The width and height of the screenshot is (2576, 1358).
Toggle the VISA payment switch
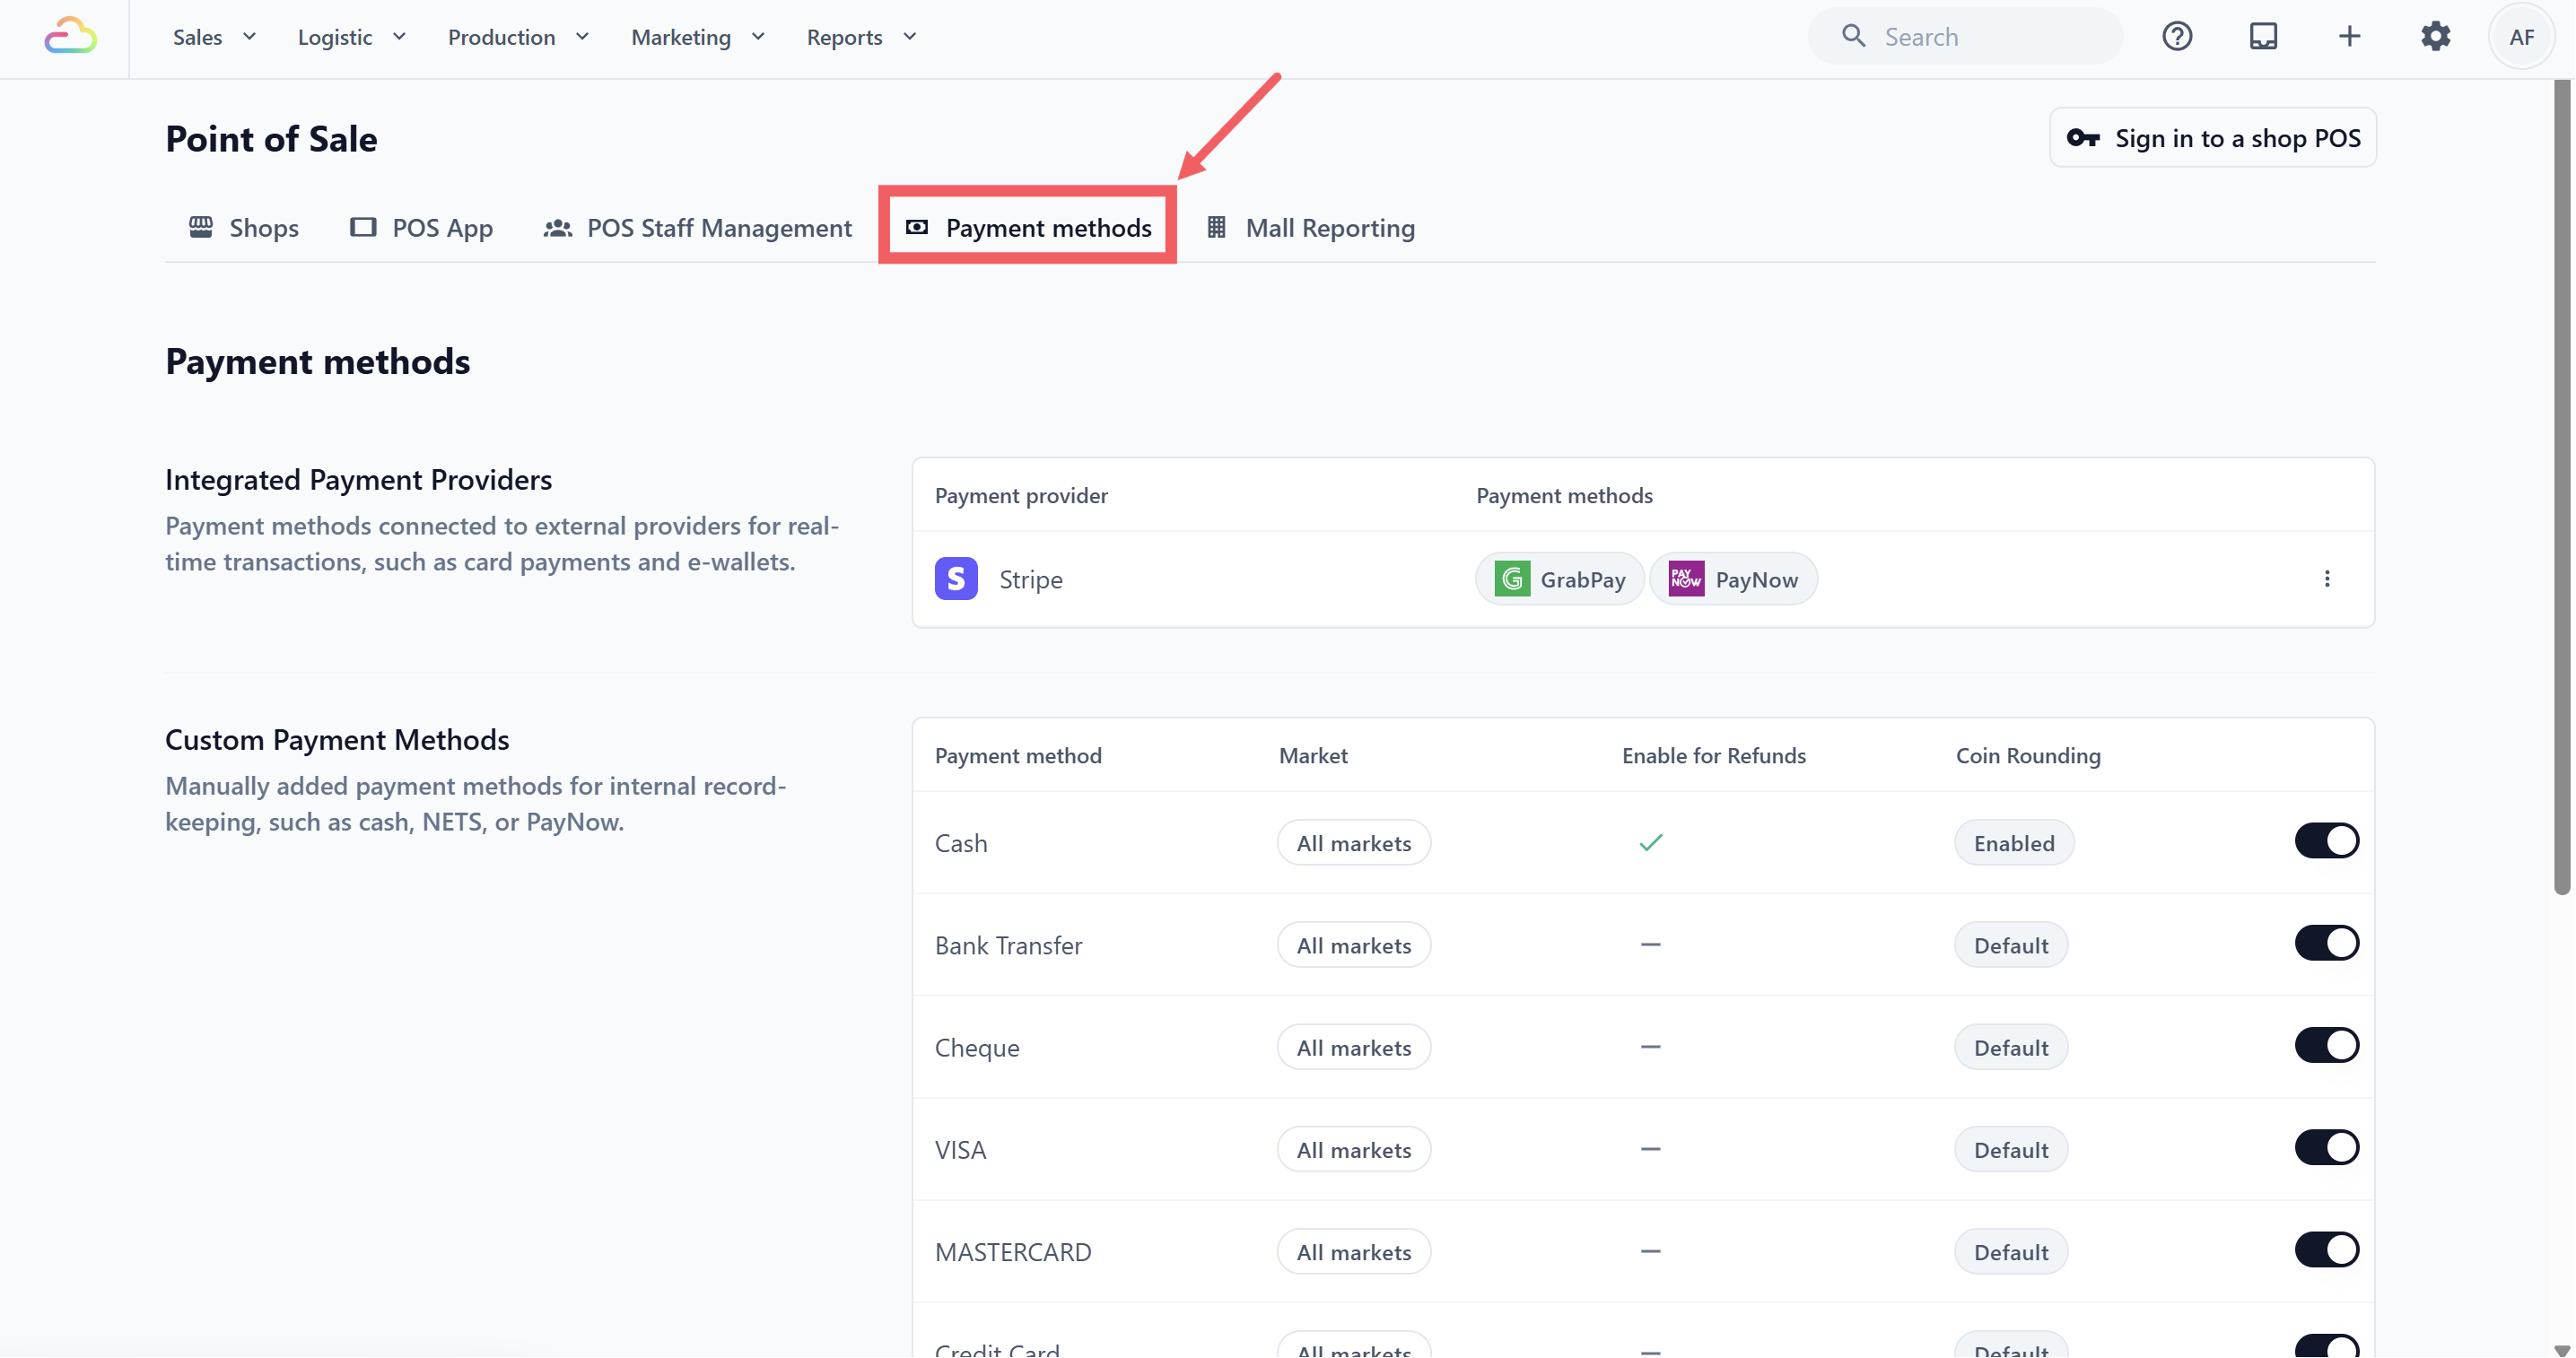pos(2326,1148)
